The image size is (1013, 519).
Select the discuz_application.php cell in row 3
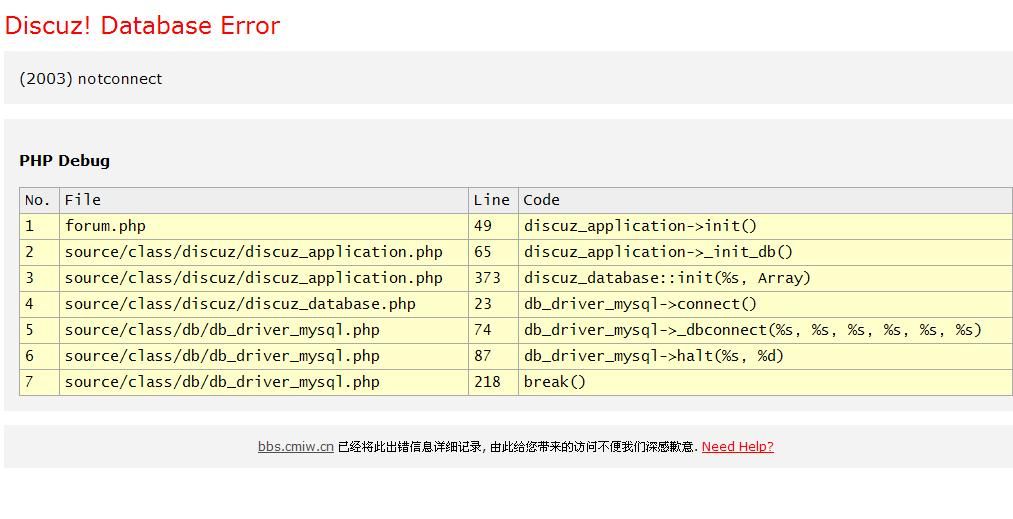(264, 278)
